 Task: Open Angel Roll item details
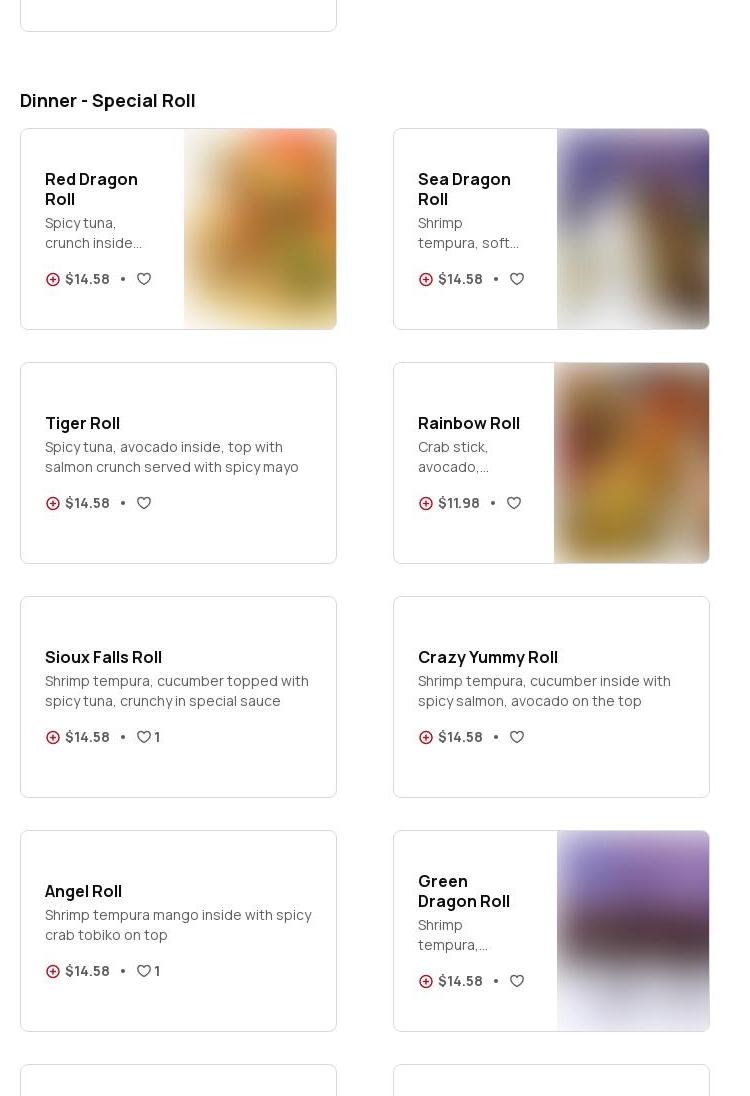[x=83, y=891]
